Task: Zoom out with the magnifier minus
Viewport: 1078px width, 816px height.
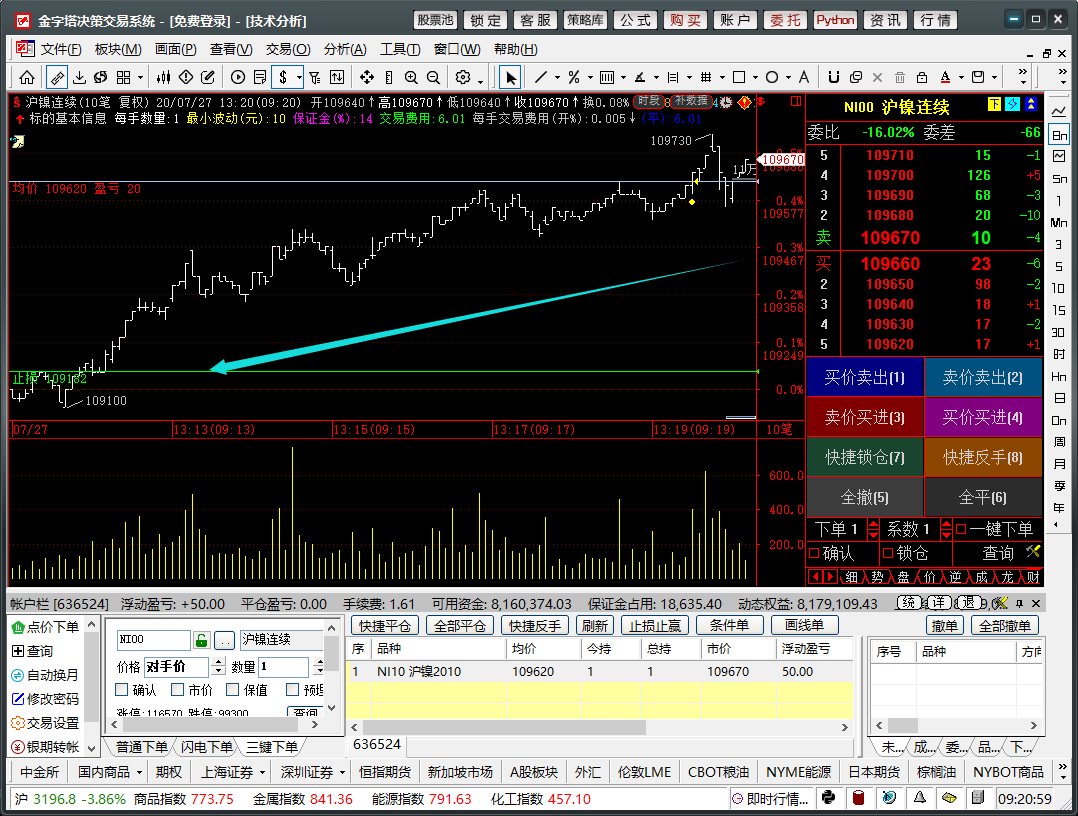Action: [433, 77]
